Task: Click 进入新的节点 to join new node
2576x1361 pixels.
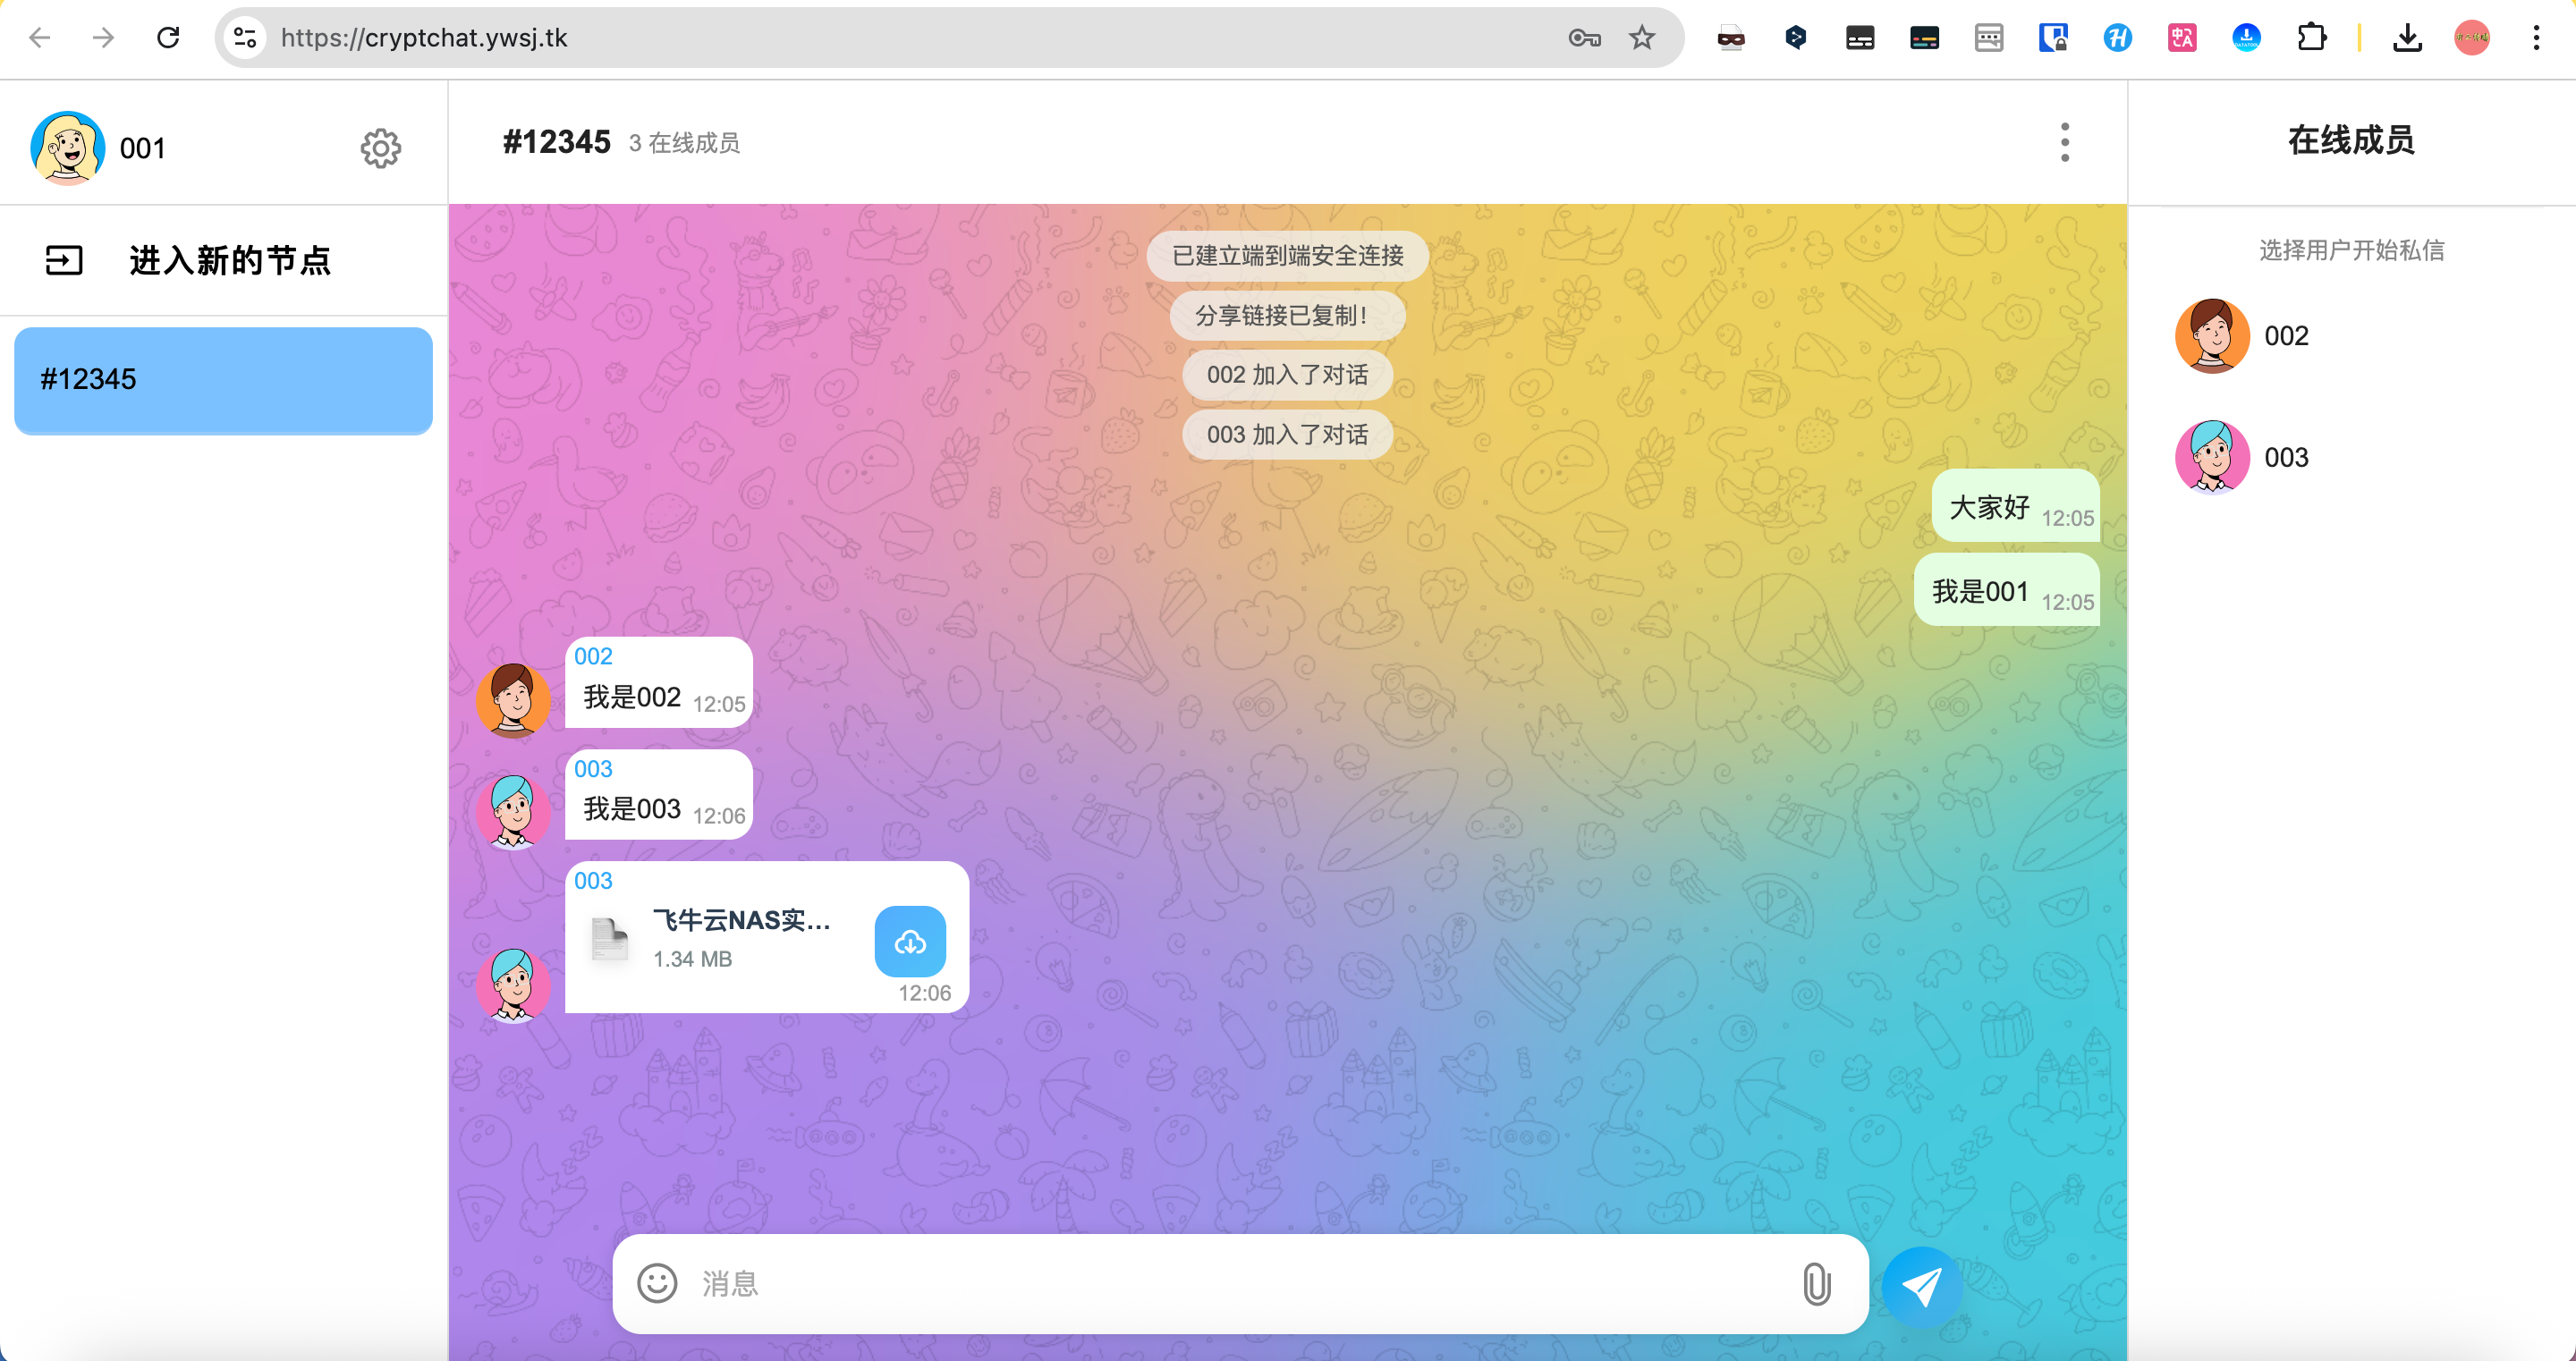Action: [230, 260]
